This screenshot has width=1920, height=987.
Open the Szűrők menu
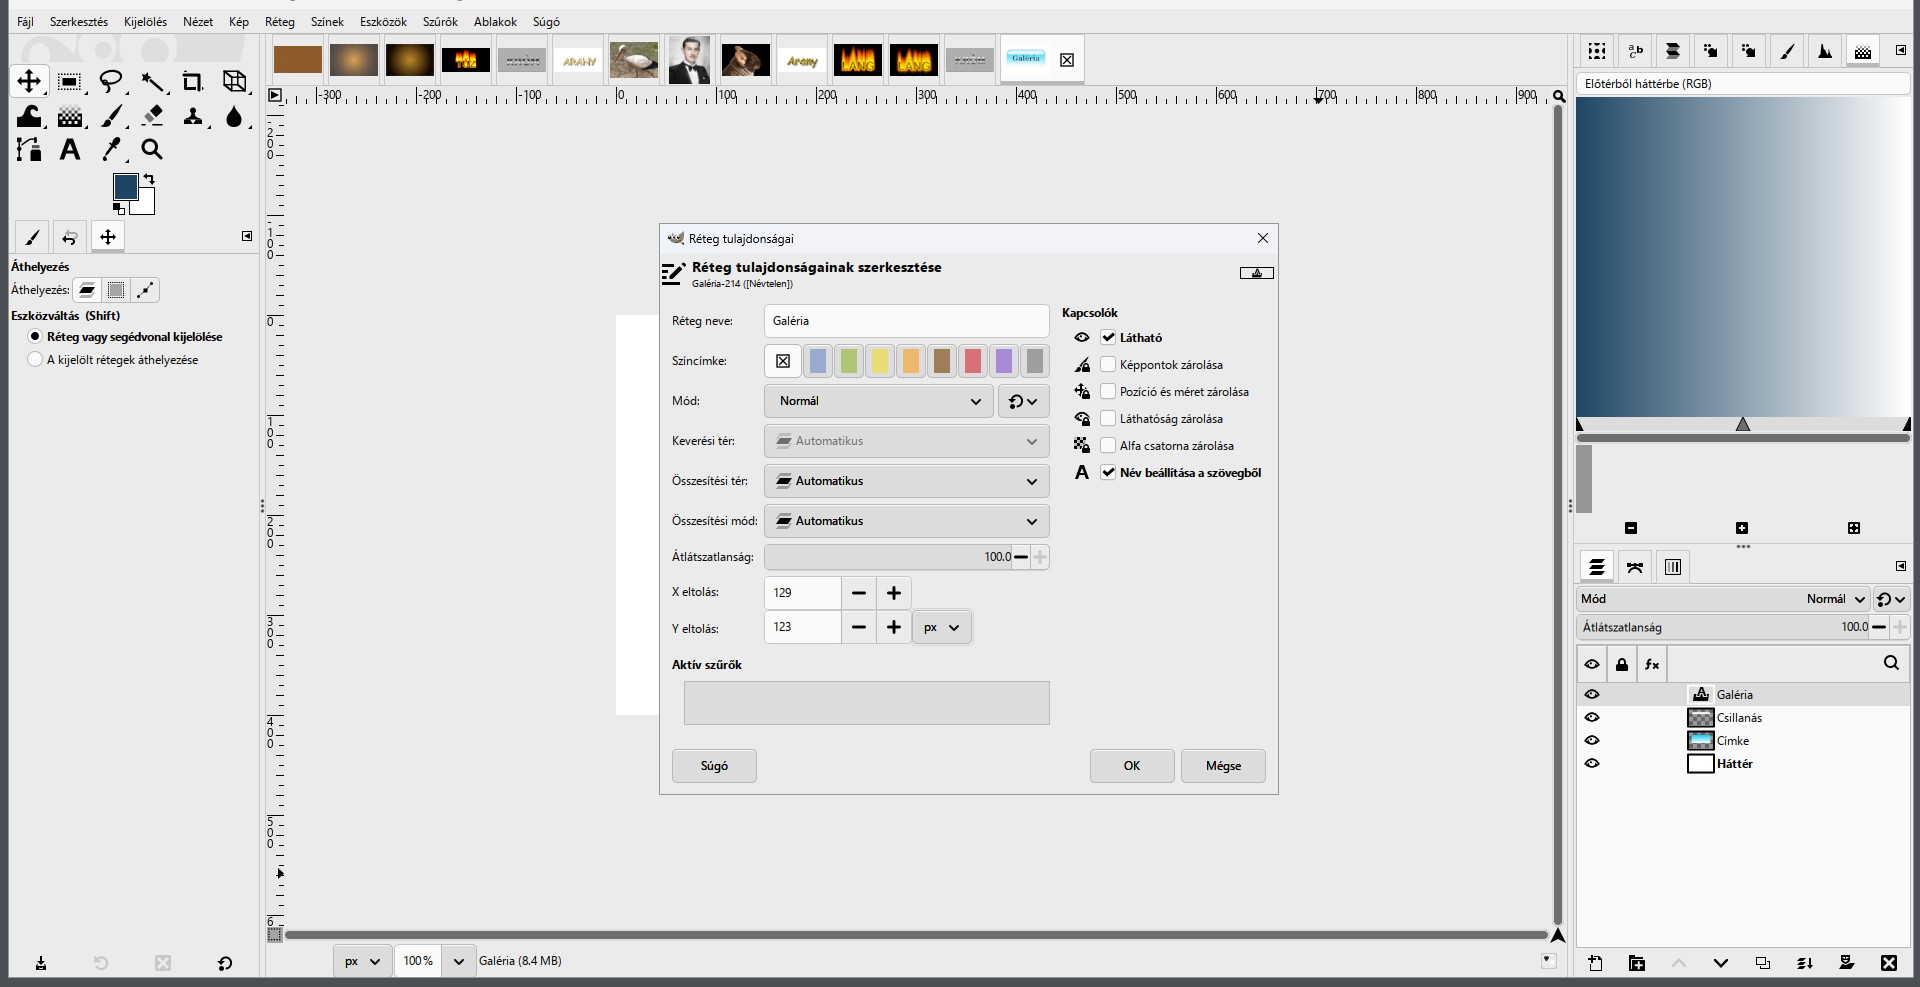coord(440,22)
